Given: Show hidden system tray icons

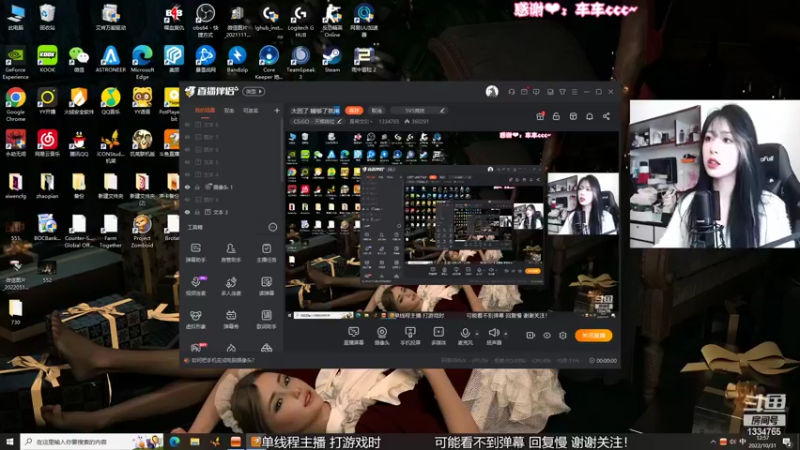Looking at the screenshot, I should pos(713,442).
